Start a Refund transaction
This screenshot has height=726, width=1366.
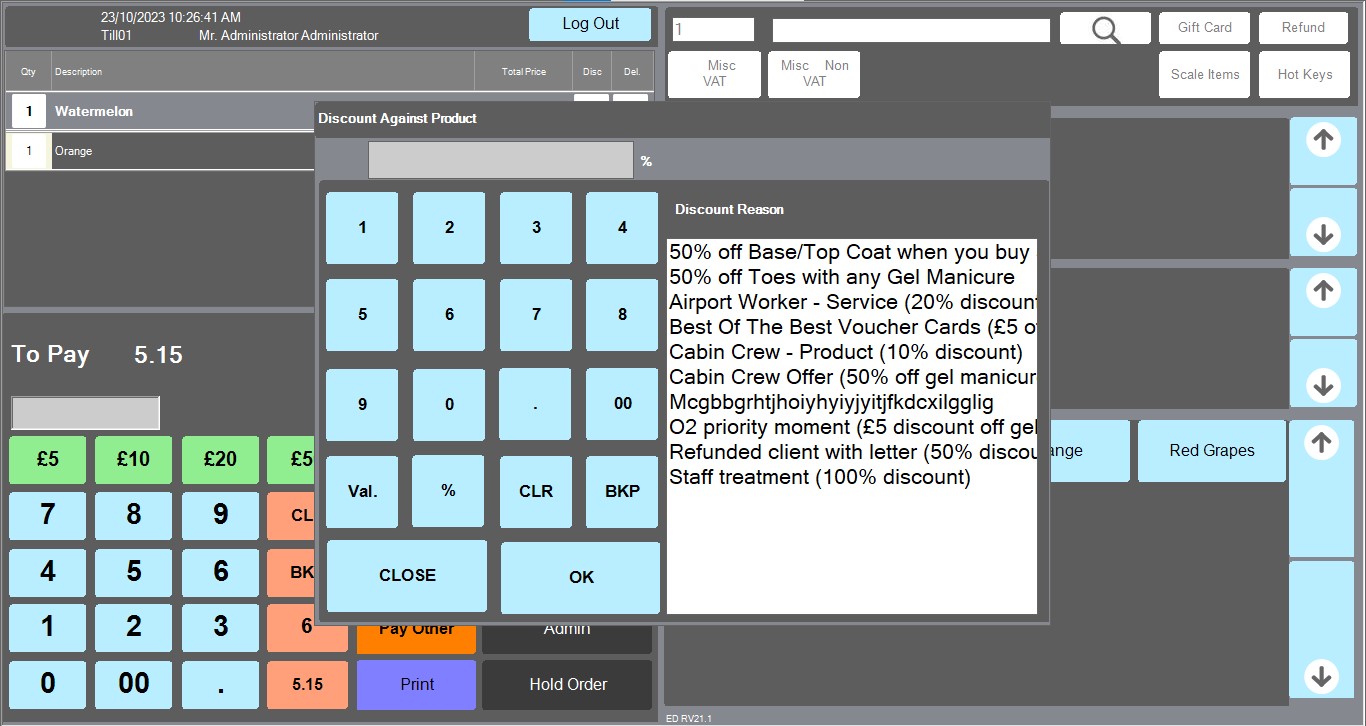pos(1302,28)
